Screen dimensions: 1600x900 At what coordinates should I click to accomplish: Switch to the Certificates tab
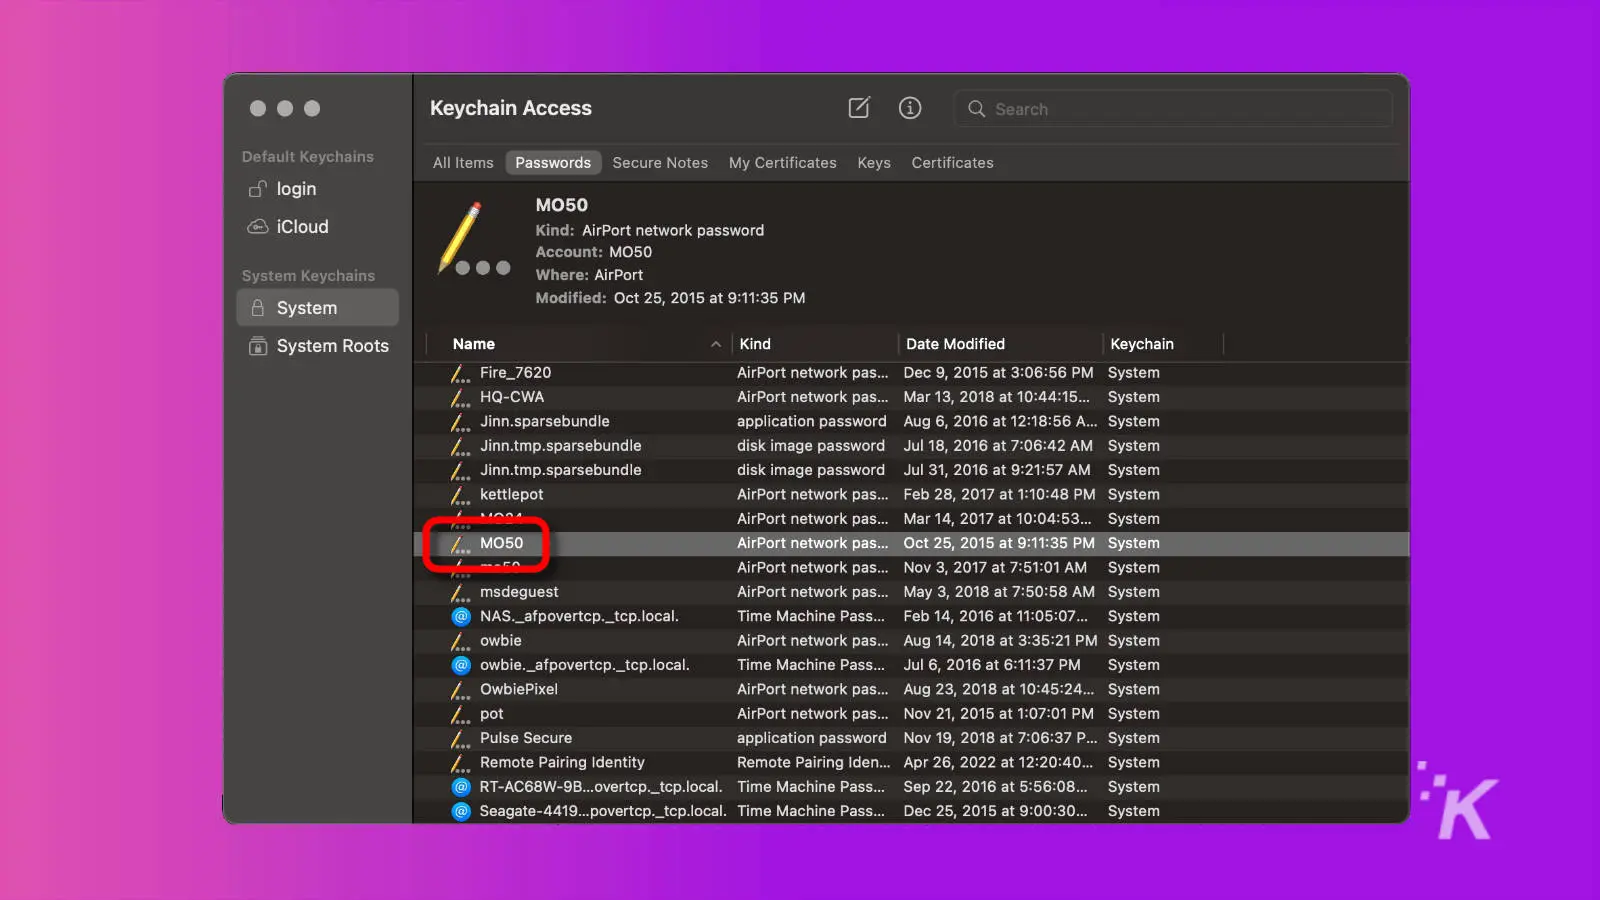pyautogui.click(x=953, y=163)
